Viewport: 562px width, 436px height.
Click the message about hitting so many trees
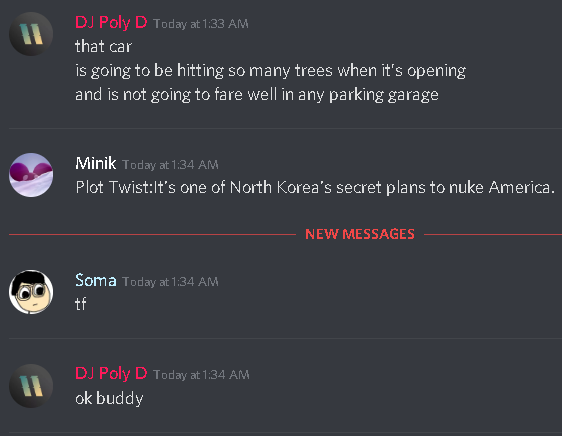pos(271,71)
